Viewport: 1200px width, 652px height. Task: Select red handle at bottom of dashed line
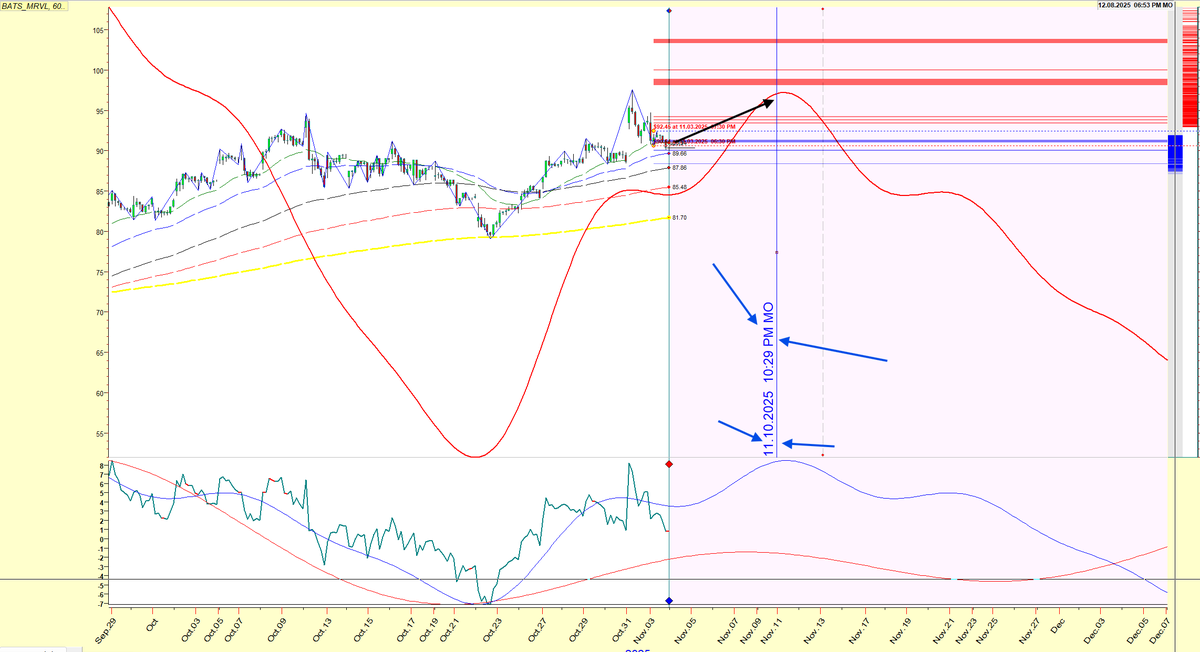click(x=822, y=455)
